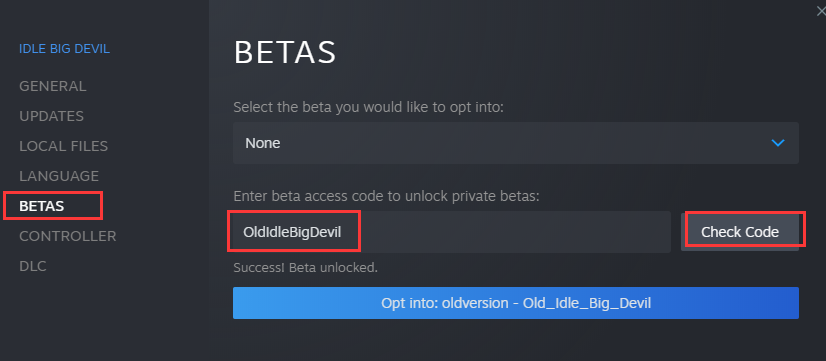Click the Check Code button
This screenshot has width=826, height=361.
tap(740, 232)
